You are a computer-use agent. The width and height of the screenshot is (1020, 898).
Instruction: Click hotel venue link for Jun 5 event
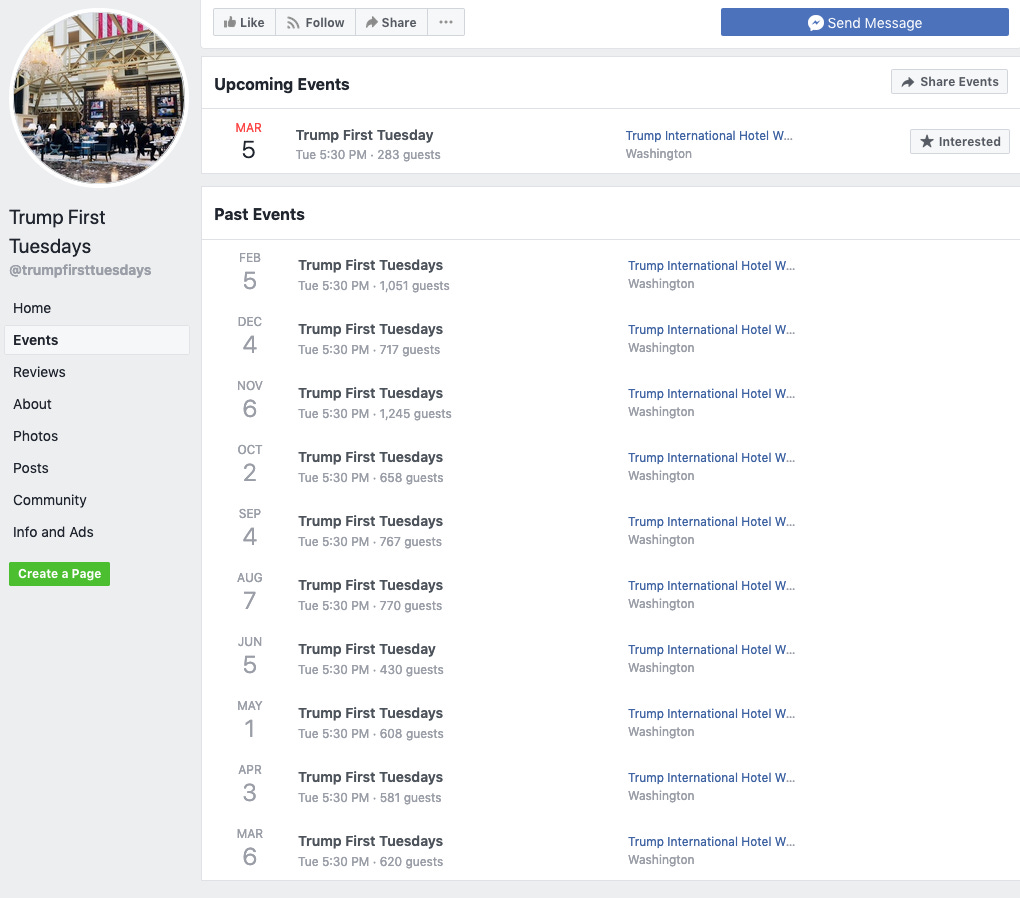[x=711, y=649]
